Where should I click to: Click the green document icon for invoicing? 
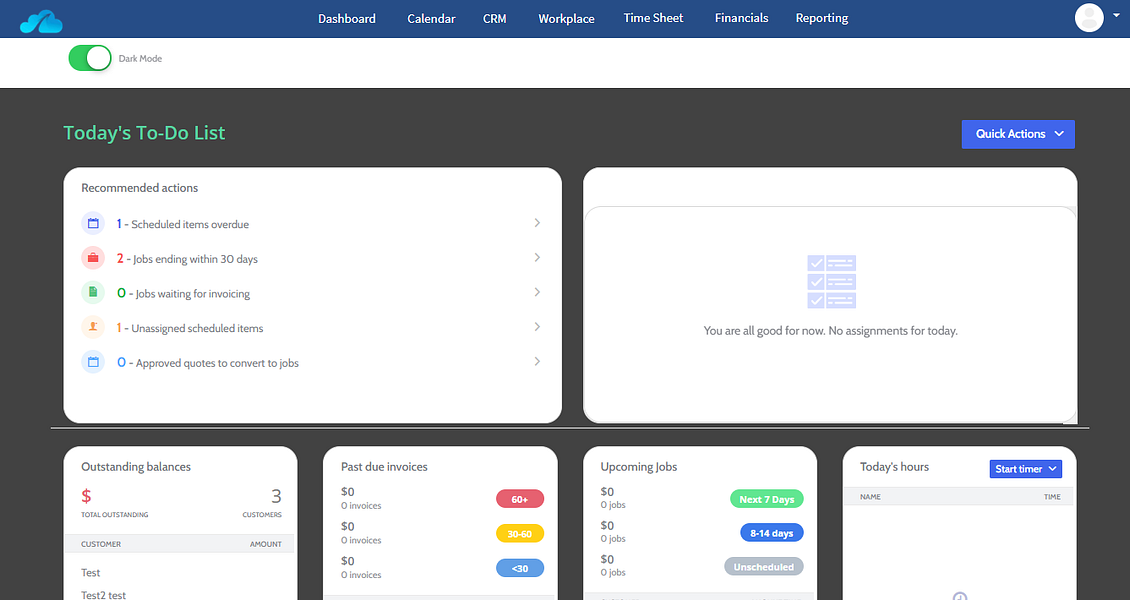coord(93,292)
